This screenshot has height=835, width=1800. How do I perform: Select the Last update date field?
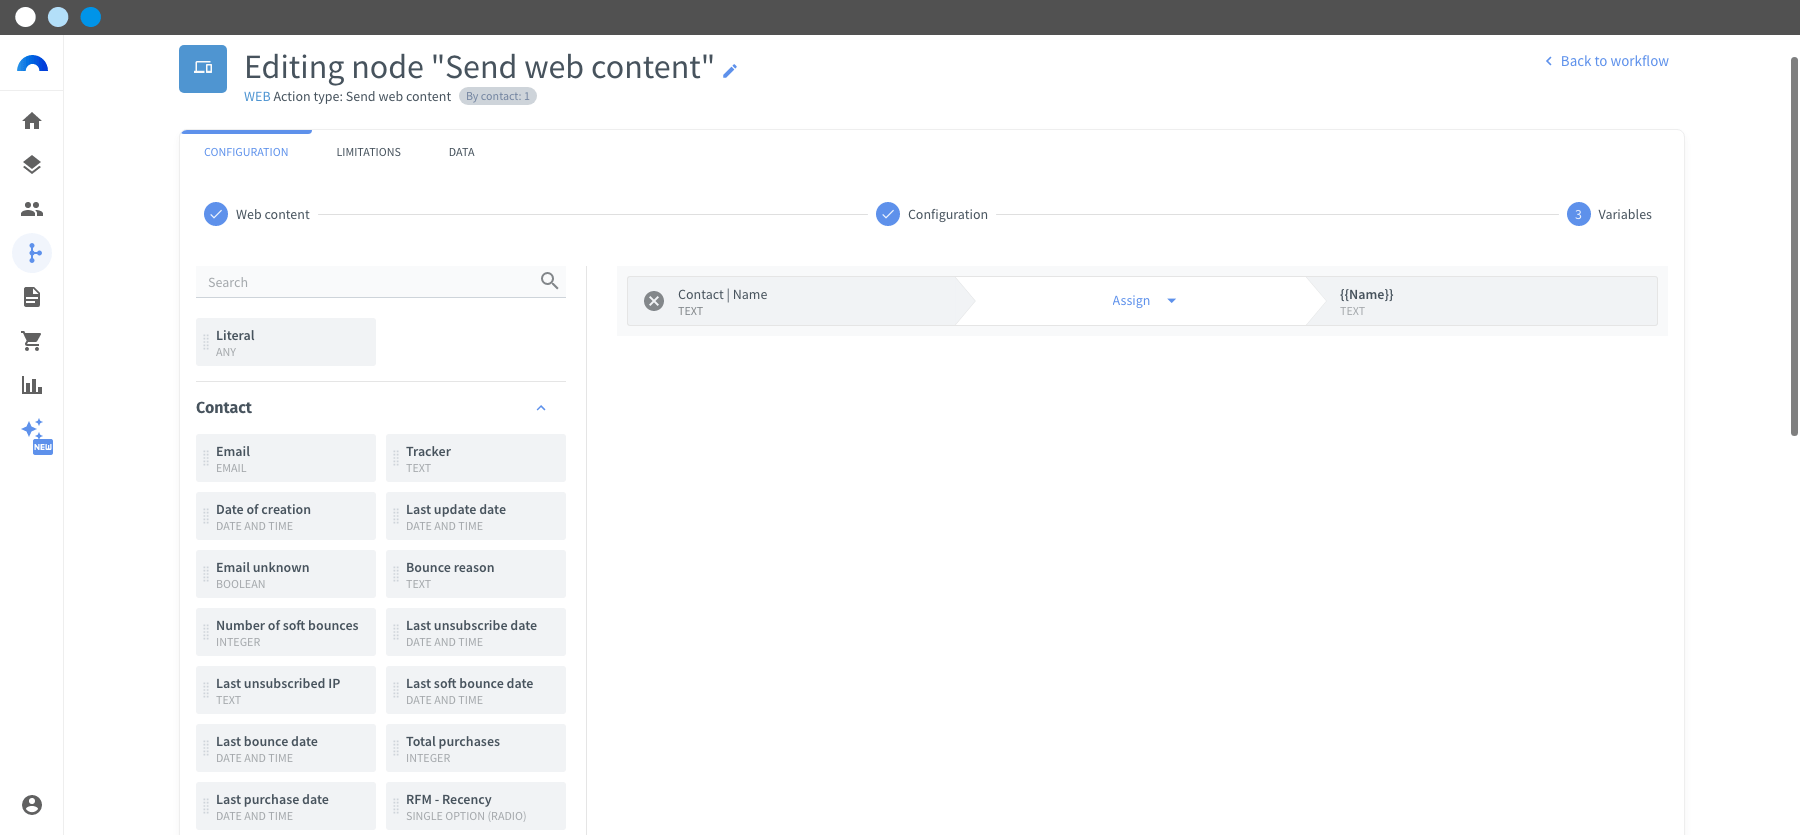click(476, 516)
